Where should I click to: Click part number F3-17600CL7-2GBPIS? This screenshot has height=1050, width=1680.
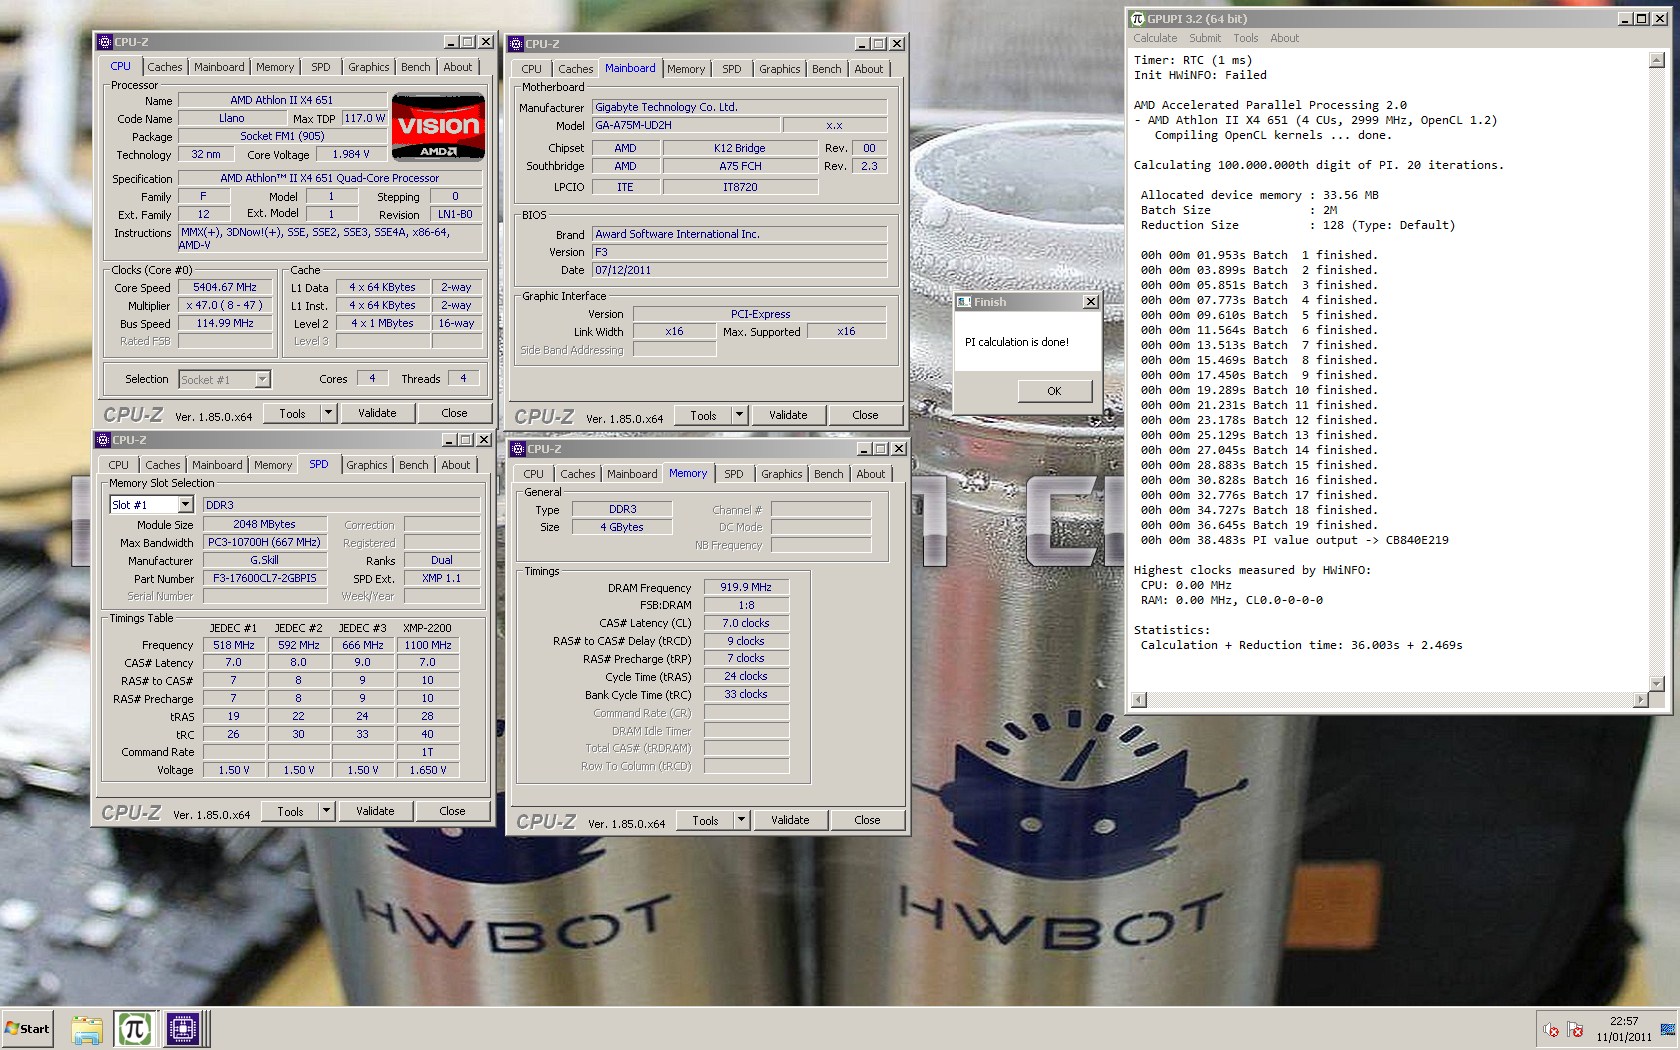[x=265, y=578]
